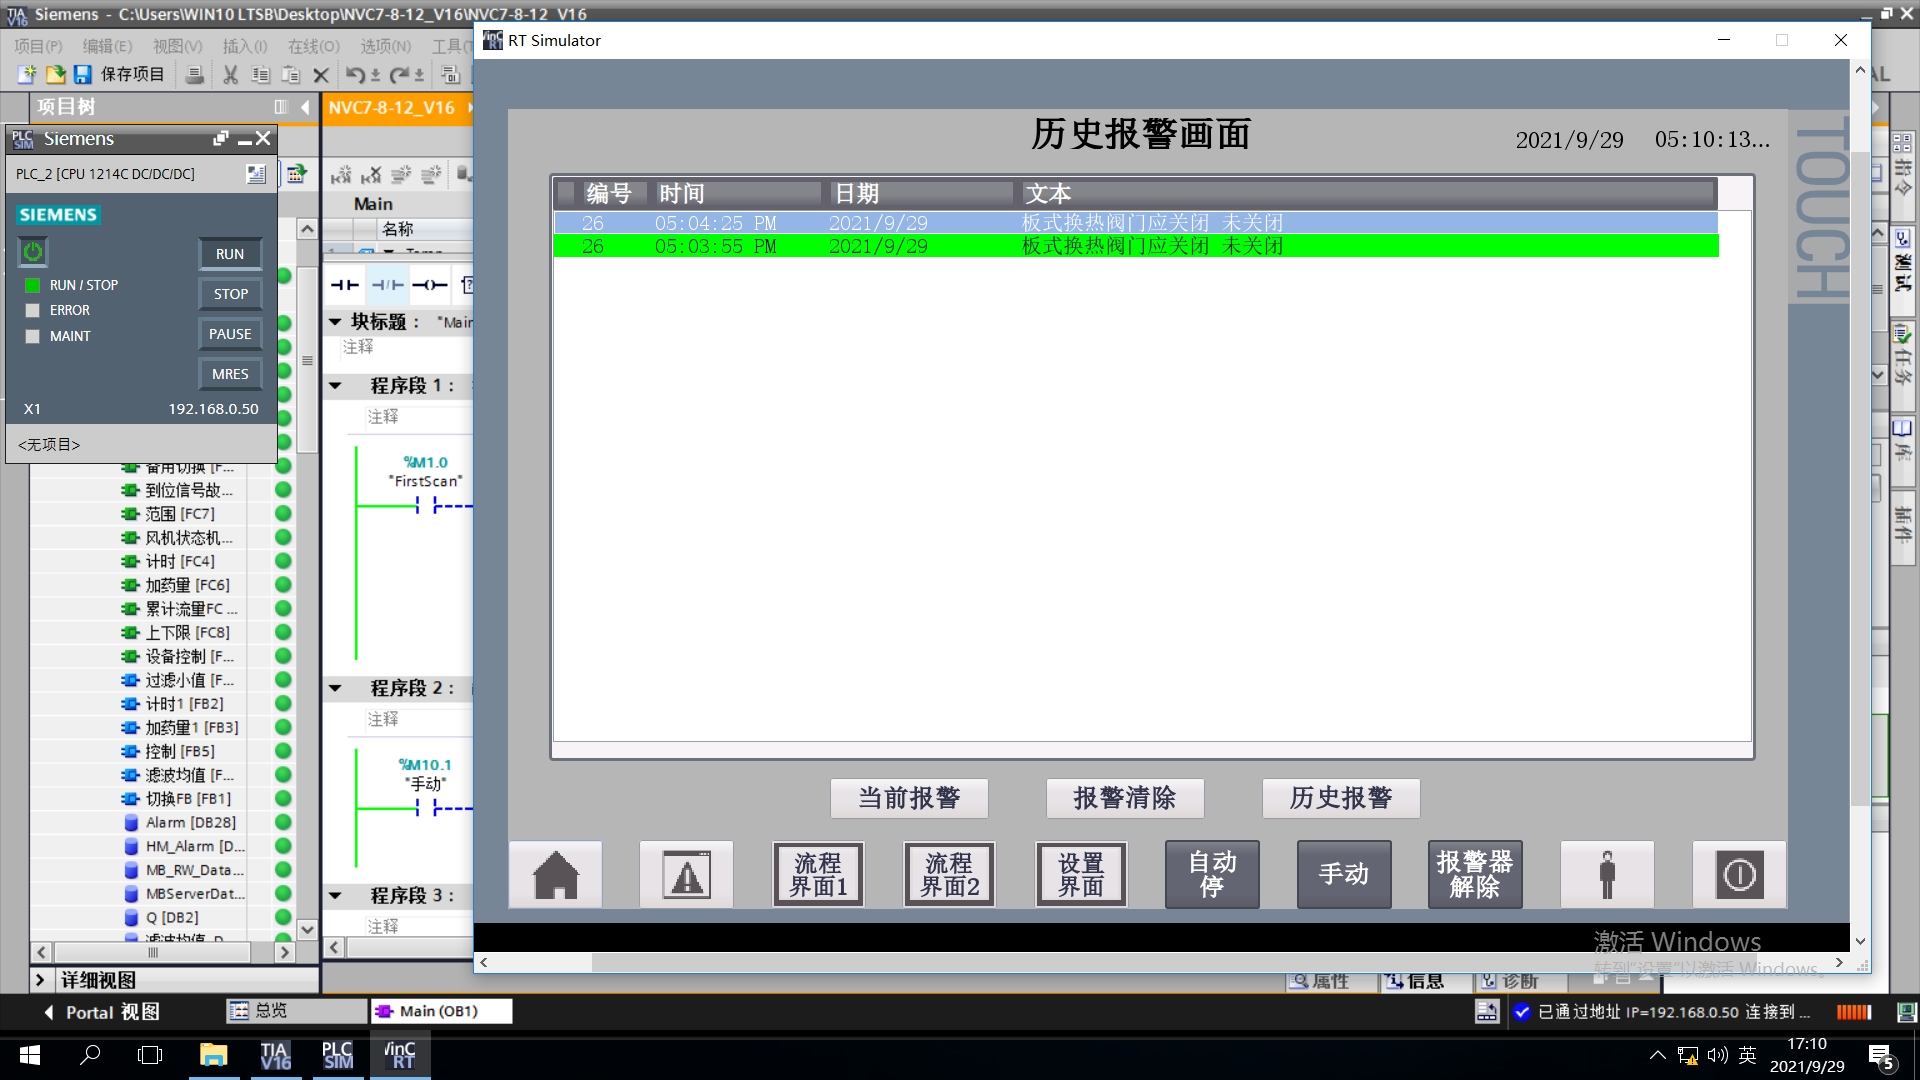1920x1080 pixels.
Task: Toggle the RUN / STOP indicator box
Action: [33, 285]
